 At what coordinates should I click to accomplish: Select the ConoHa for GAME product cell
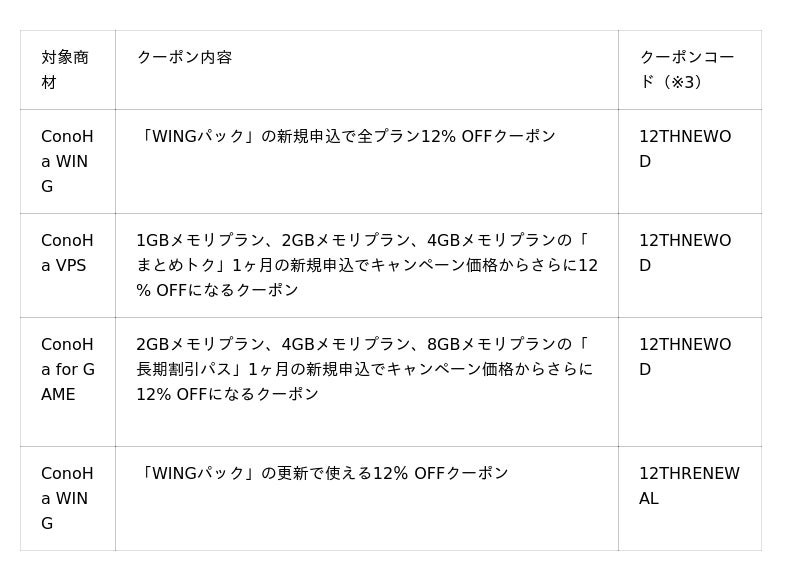click(x=67, y=369)
